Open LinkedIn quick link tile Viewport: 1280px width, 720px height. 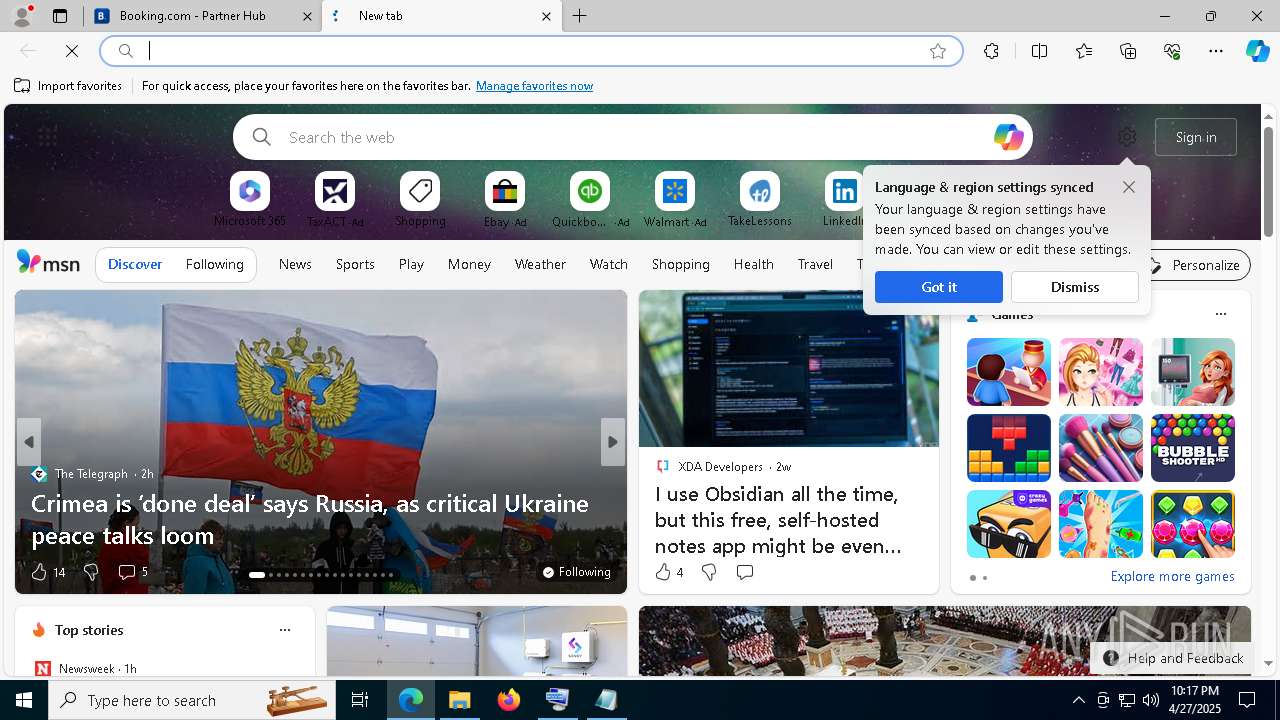click(843, 200)
